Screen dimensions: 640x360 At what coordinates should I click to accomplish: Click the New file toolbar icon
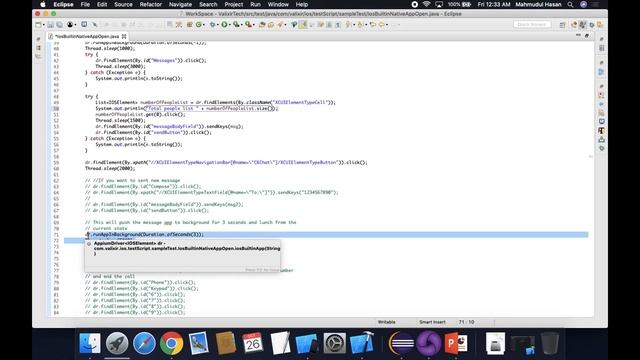[38, 25]
